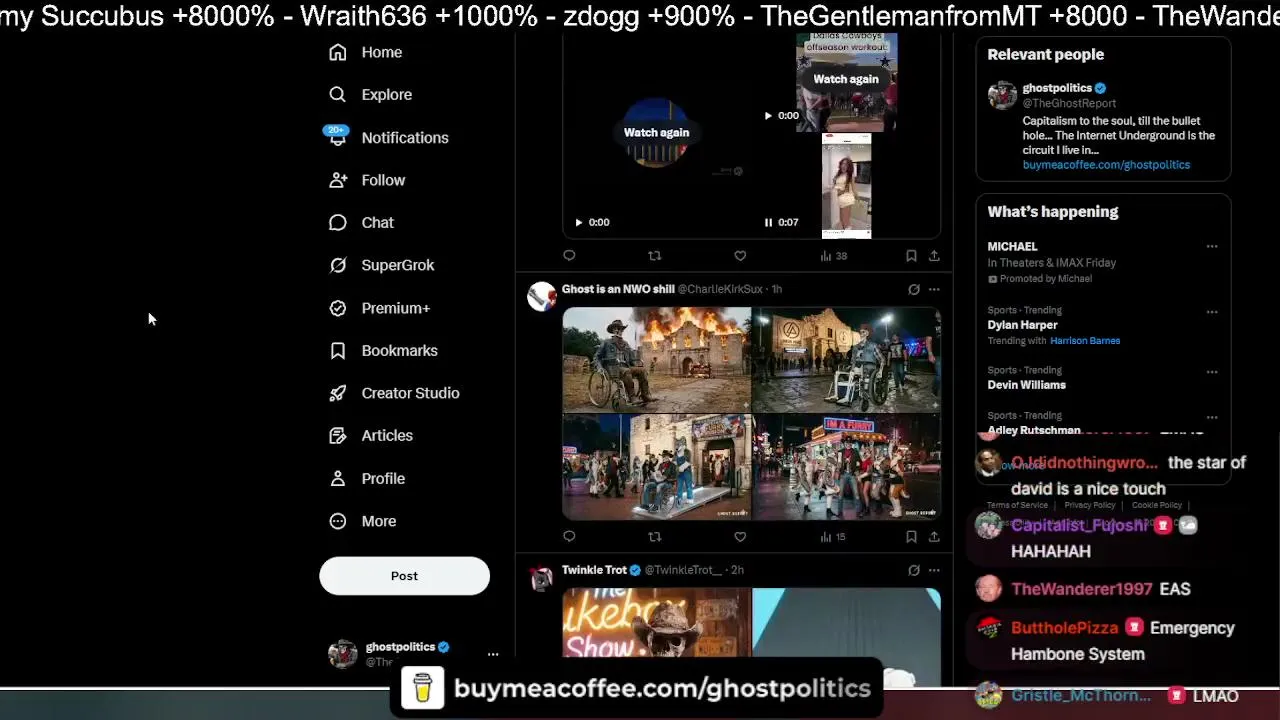This screenshot has height=720, width=1280.
Task: Open Twinkle Trot profile name
Action: click(x=594, y=570)
